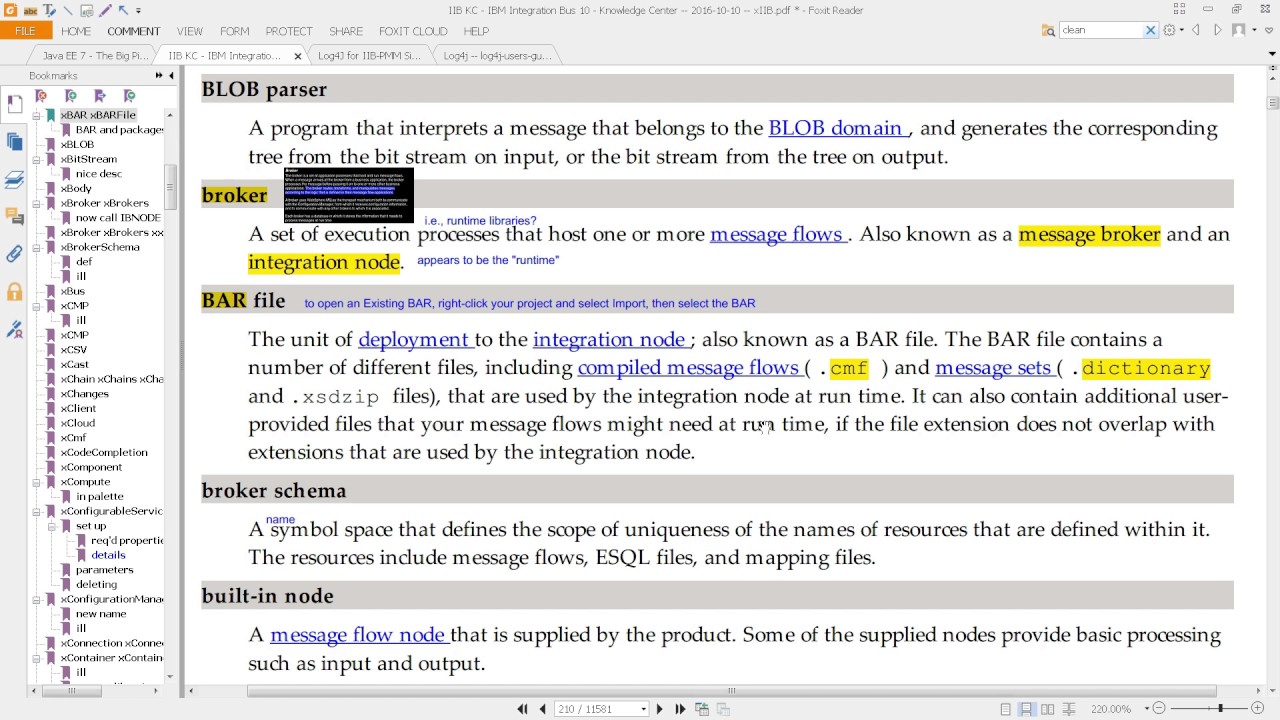The height and width of the screenshot is (720, 1280).
Task: Switch to the PROTECT ribbon tab
Action: pyautogui.click(x=289, y=31)
